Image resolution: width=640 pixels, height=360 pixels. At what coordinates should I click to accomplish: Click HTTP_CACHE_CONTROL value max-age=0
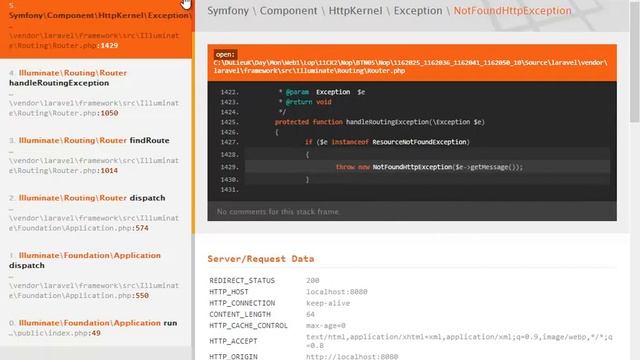326,326
